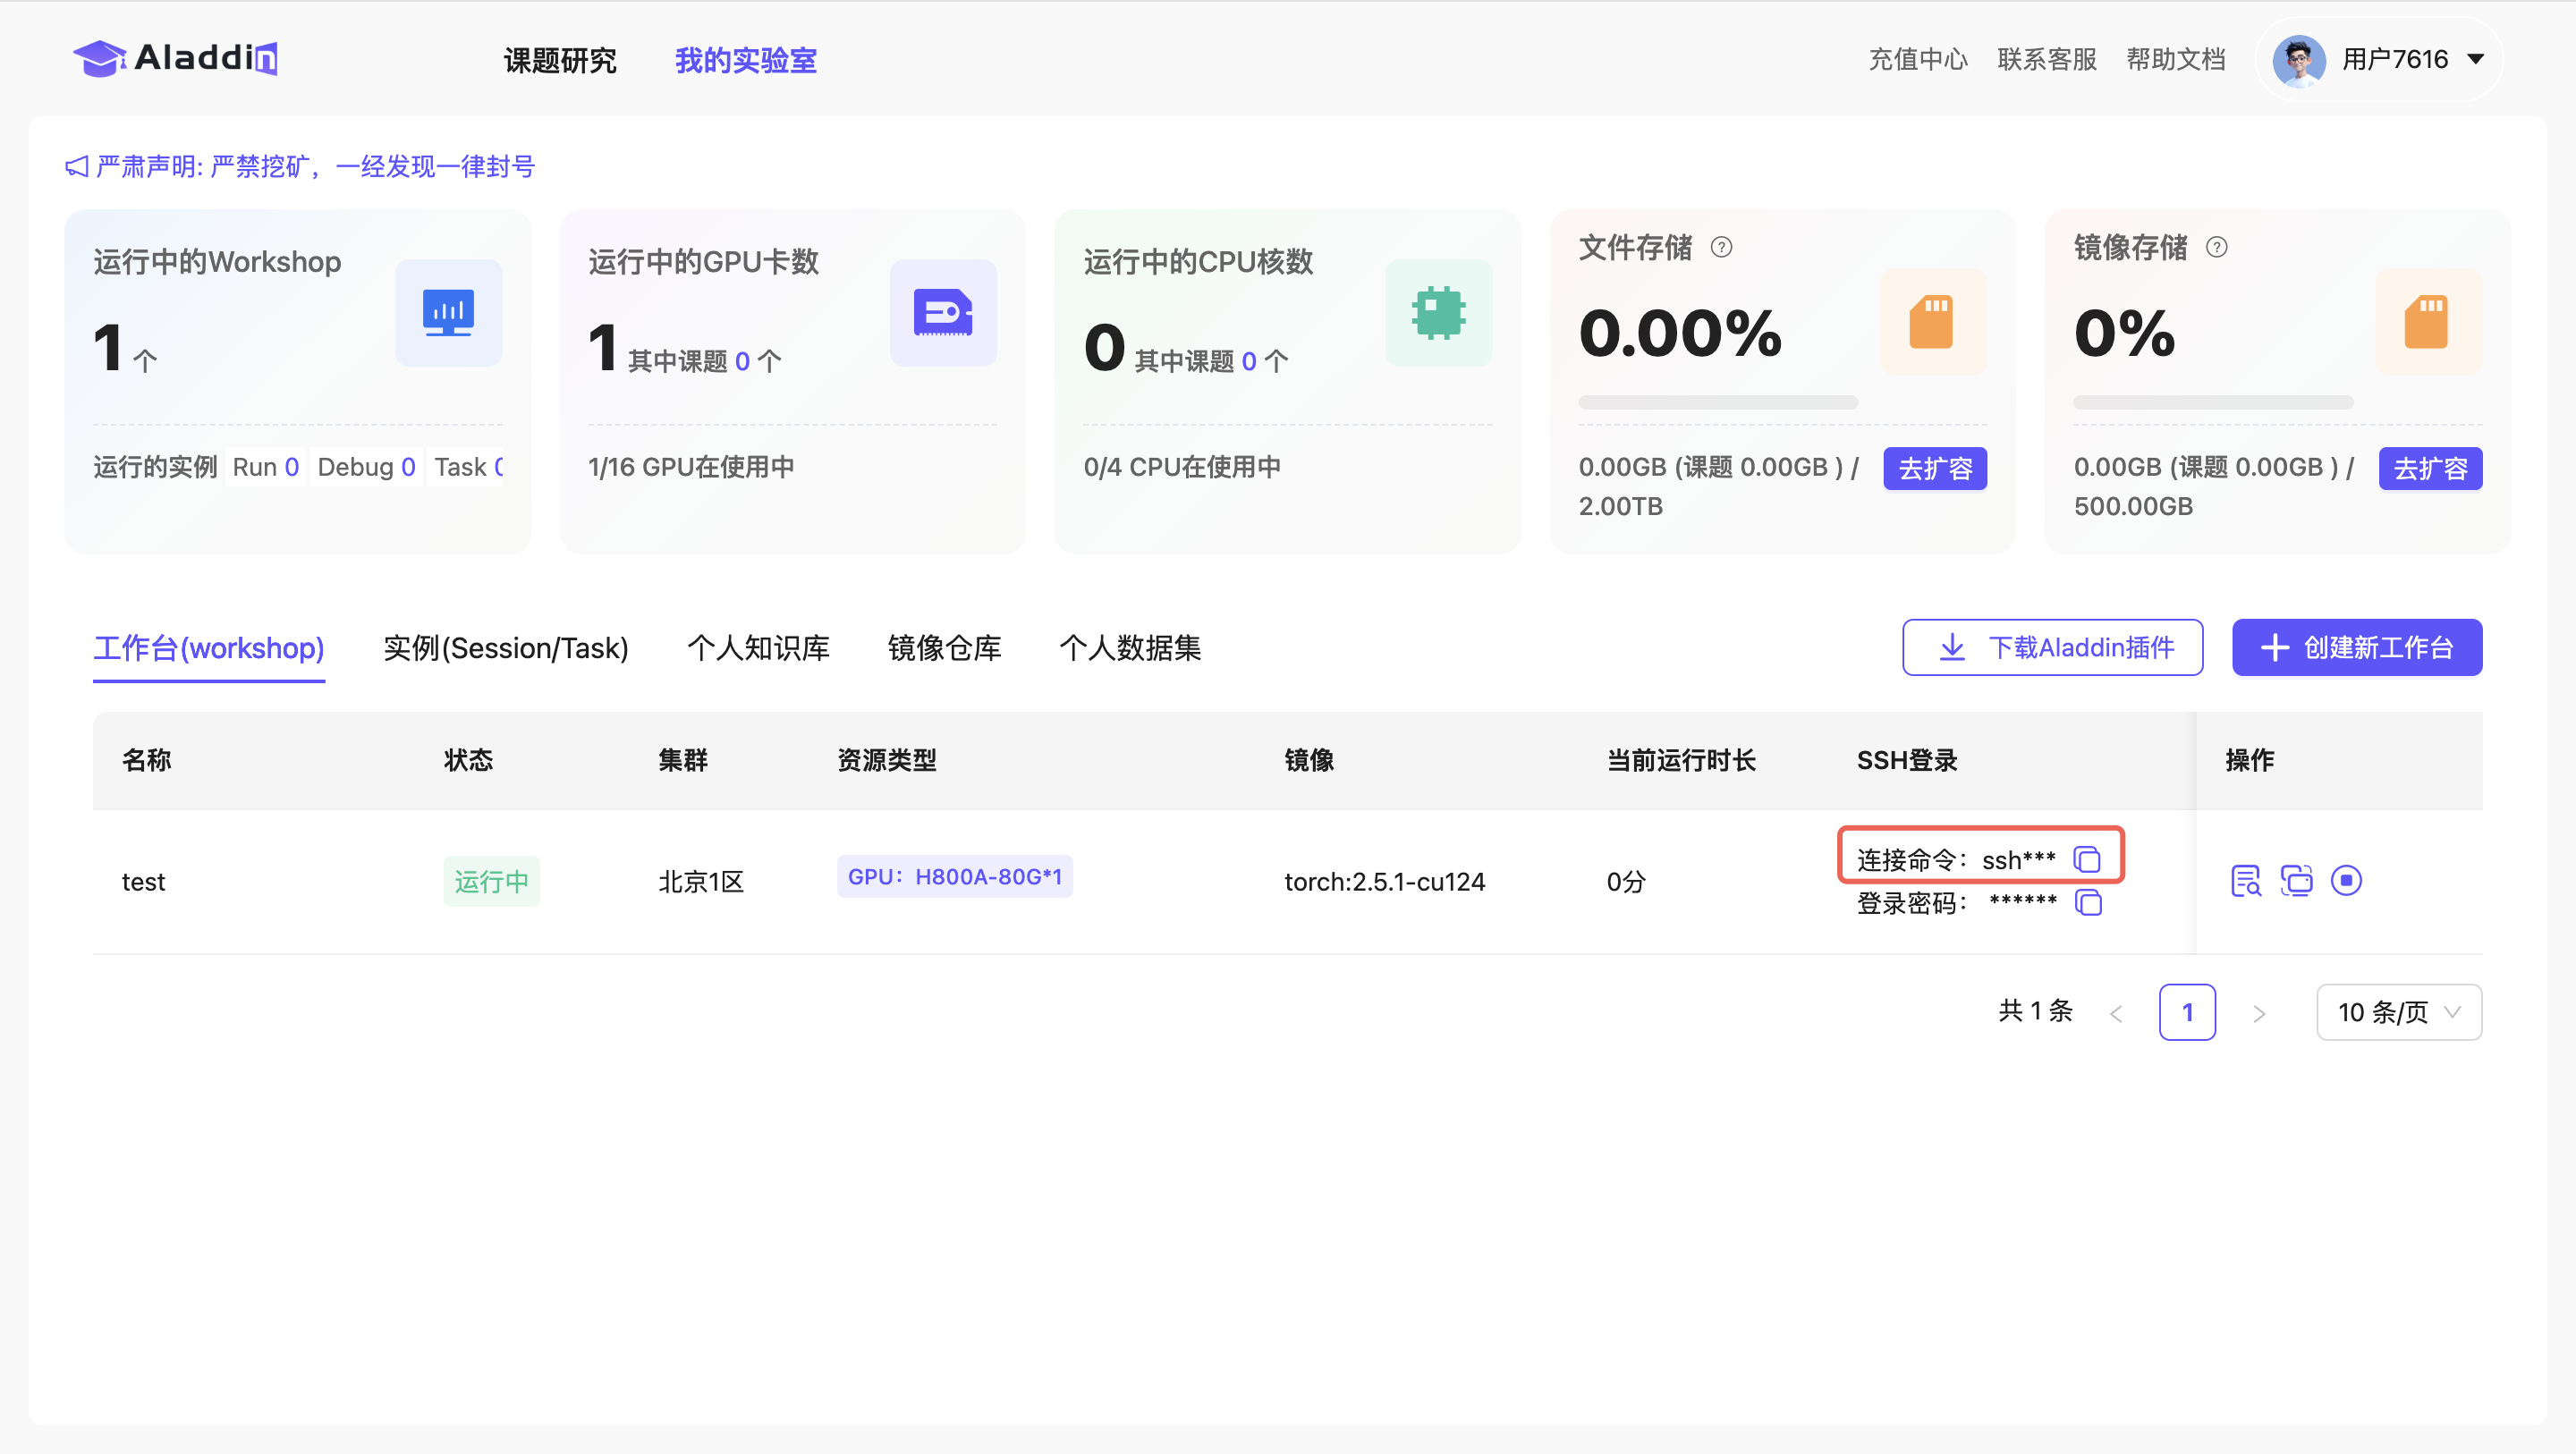The height and width of the screenshot is (1454, 2576).
Task: Copy the SSH login password
Action: click(x=2088, y=902)
